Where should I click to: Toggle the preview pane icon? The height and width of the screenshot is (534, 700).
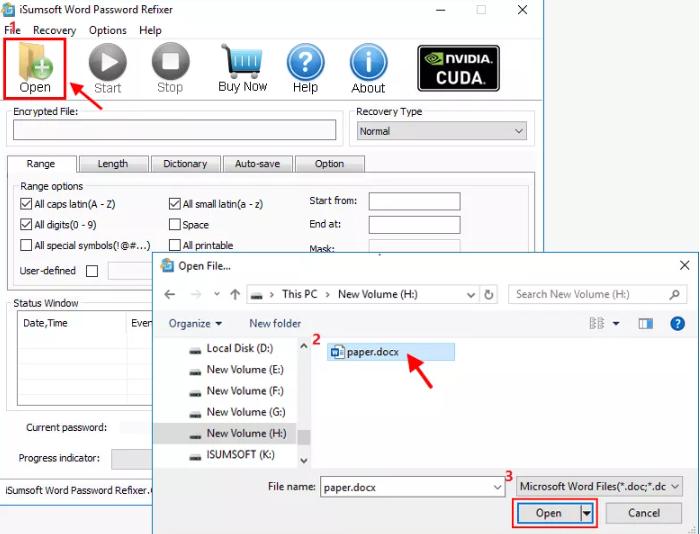point(646,323)
